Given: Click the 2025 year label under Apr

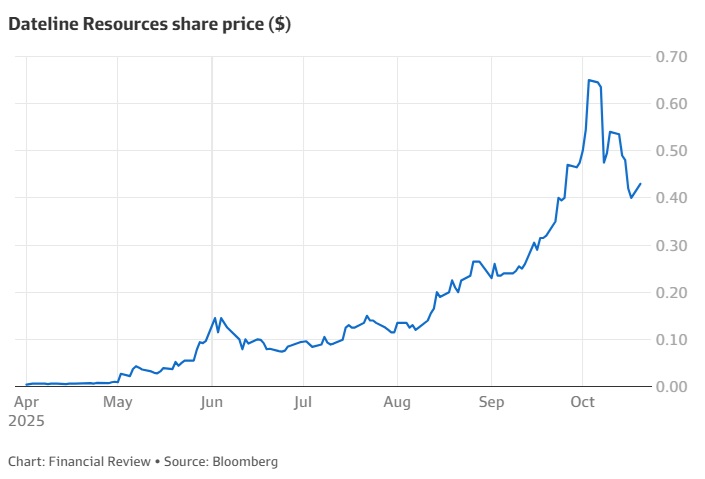Looking at the screenshot, I should (28, 421).
